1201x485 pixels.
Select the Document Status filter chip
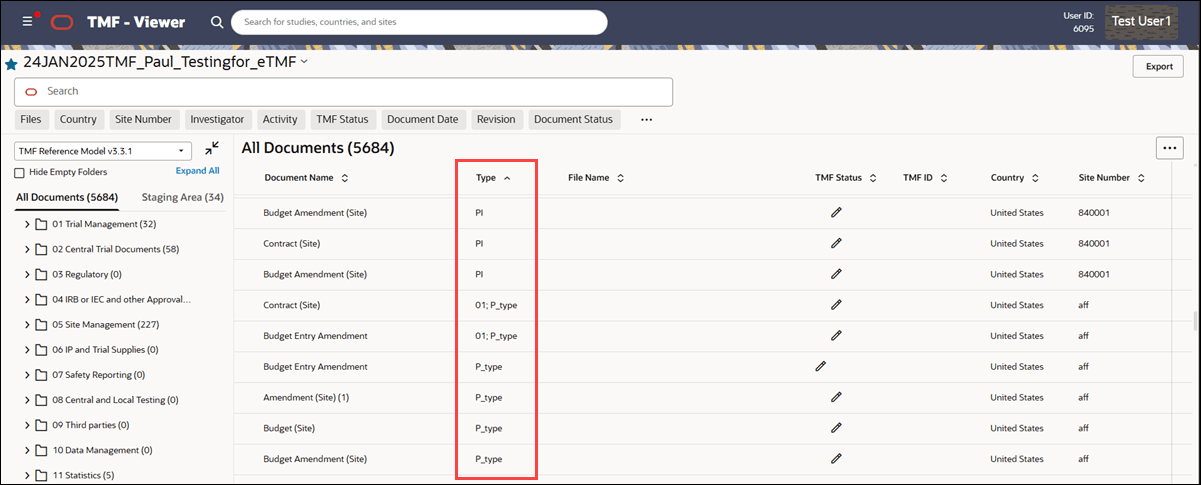[x=573, y=119]
